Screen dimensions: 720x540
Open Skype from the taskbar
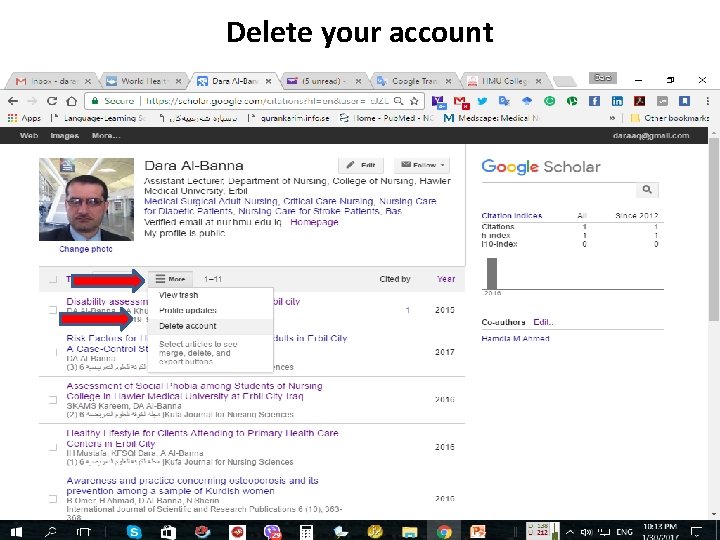[x=134, y=532]
